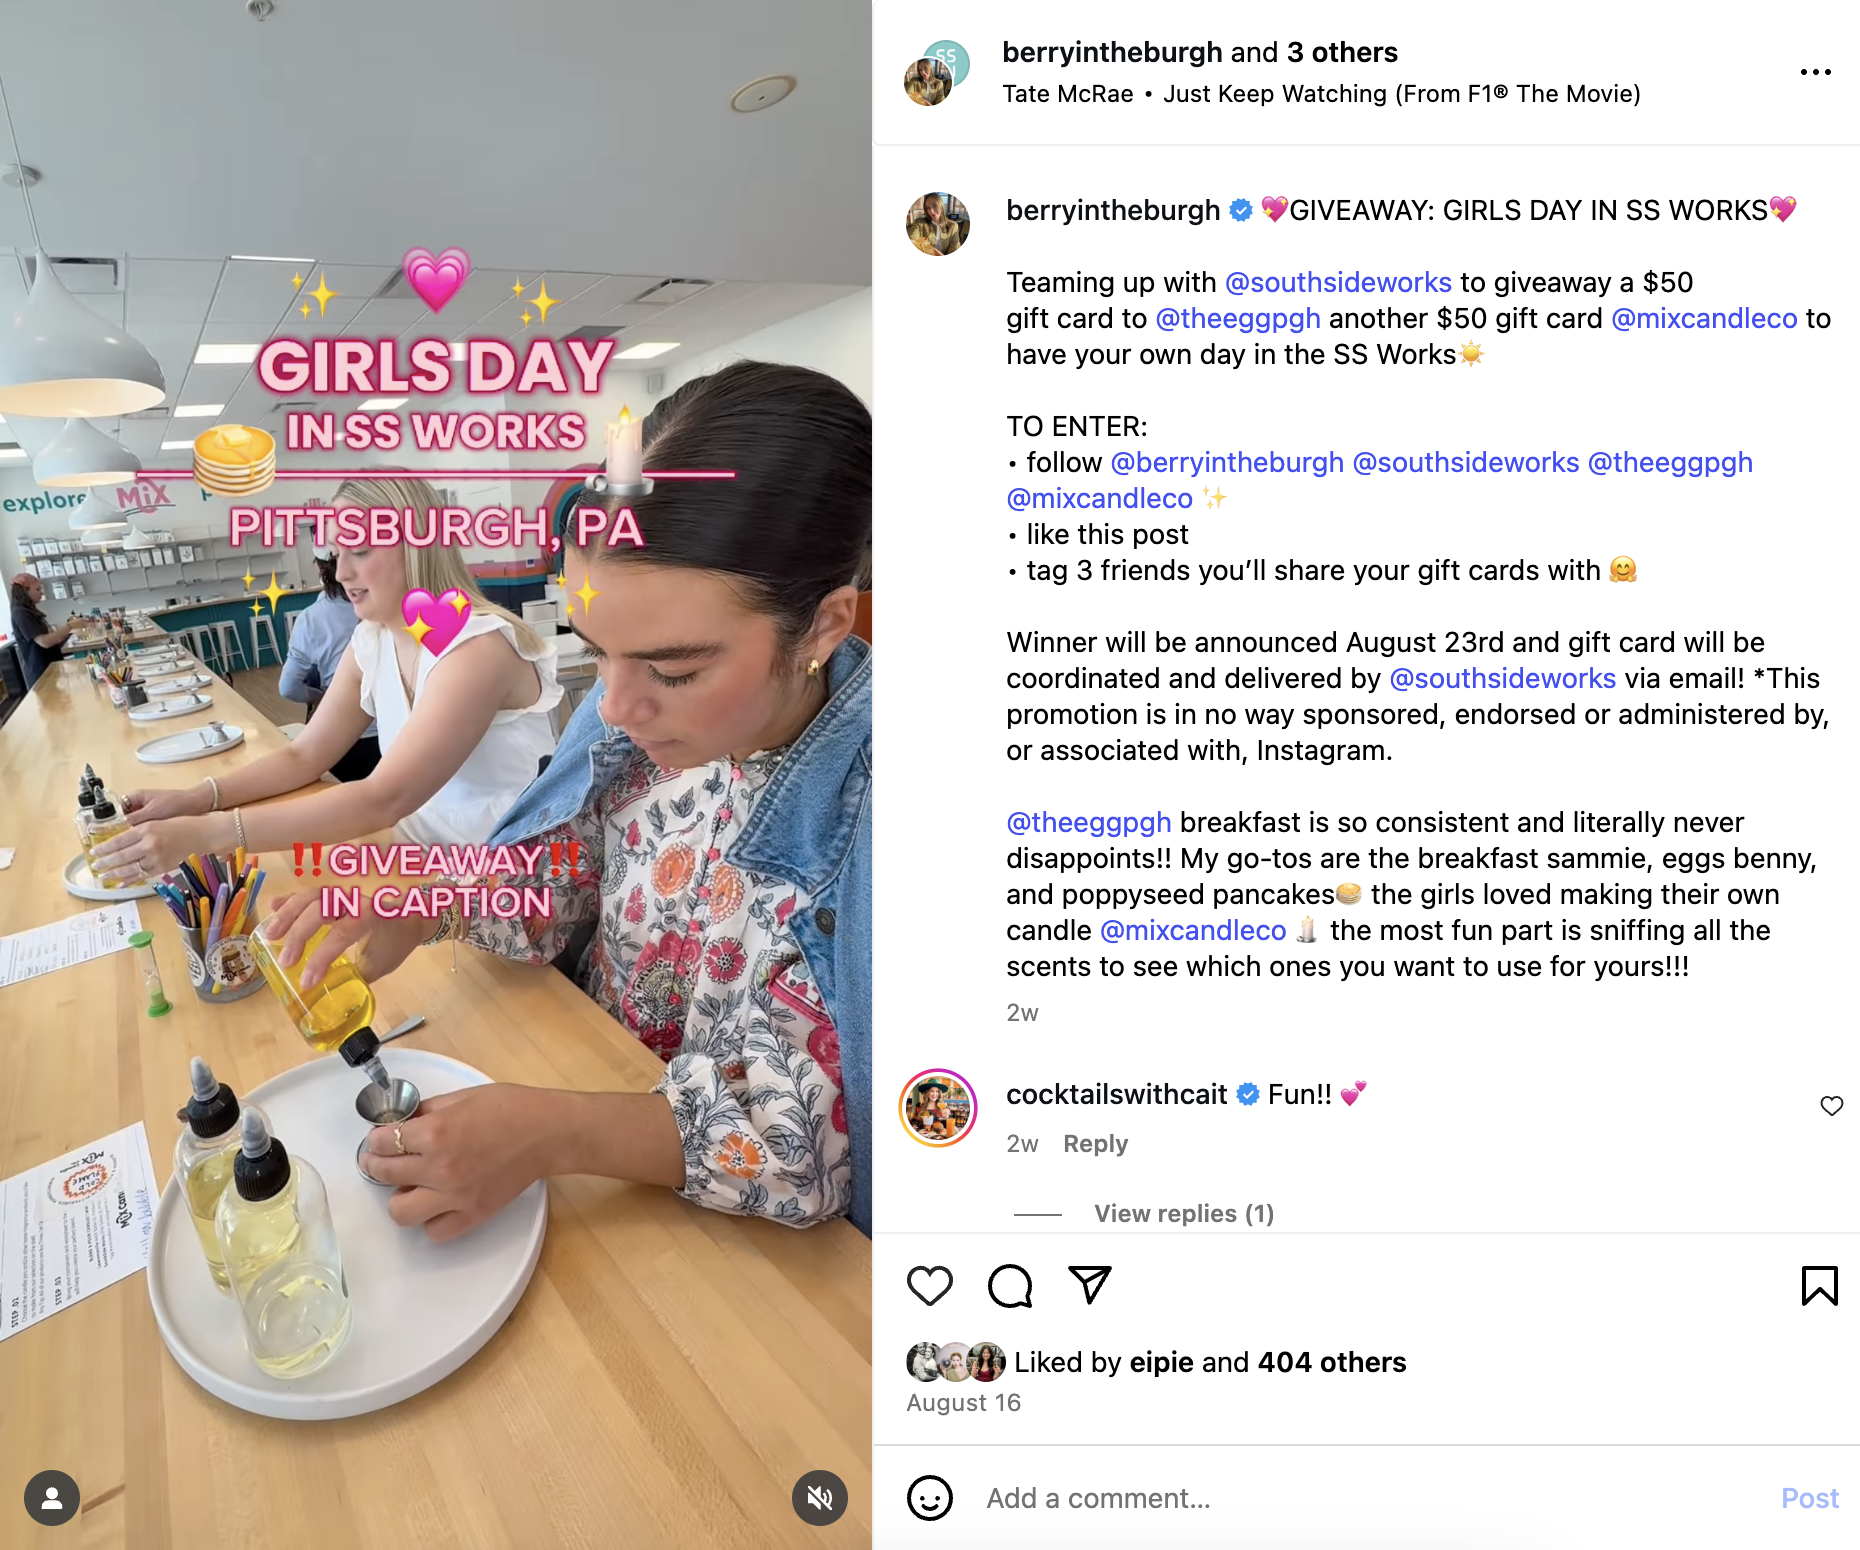Open eipie's profile from likes
The image size is (1860, 1550).
[x=1161, y=1362]
